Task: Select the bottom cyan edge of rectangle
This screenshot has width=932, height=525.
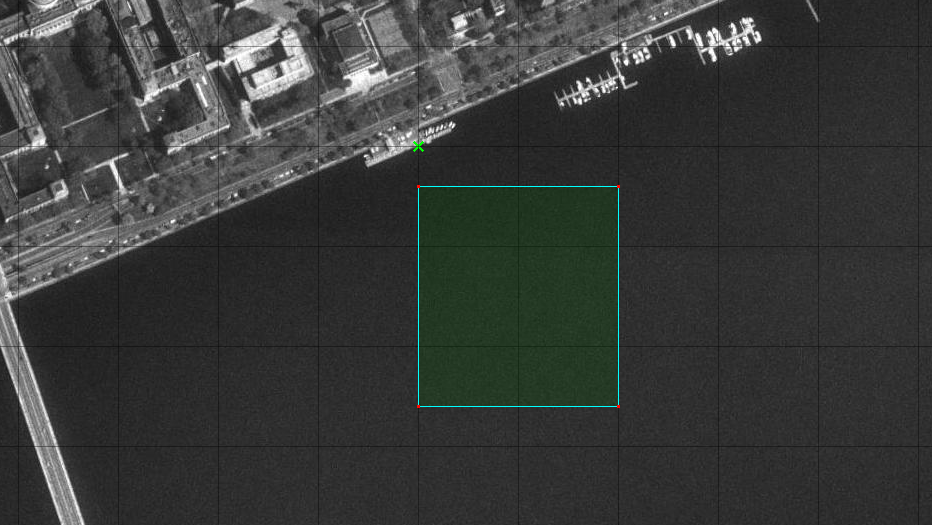Action: (518, 406)
